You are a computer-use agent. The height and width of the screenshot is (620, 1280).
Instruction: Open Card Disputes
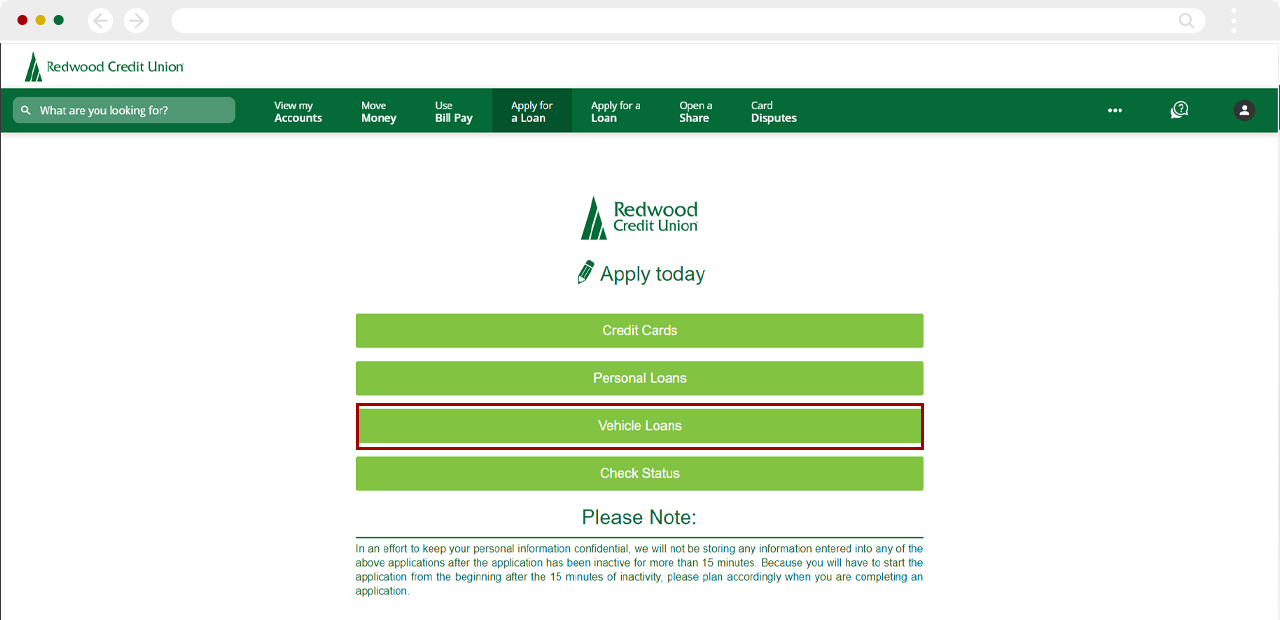coord(773,110)
